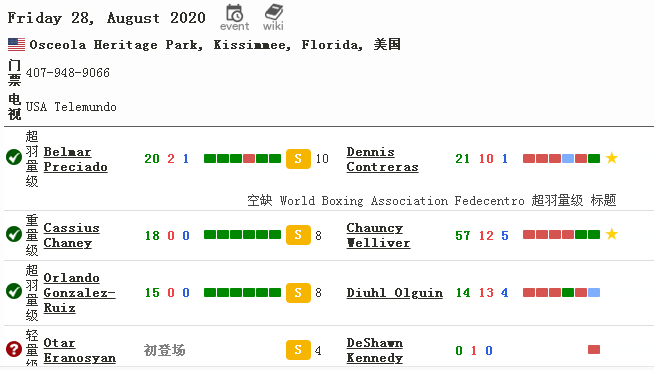The height and width of the screenshot is (370, 654).
Task: Open DeShawn Kennedy's profile link
Action: (375, 350)
